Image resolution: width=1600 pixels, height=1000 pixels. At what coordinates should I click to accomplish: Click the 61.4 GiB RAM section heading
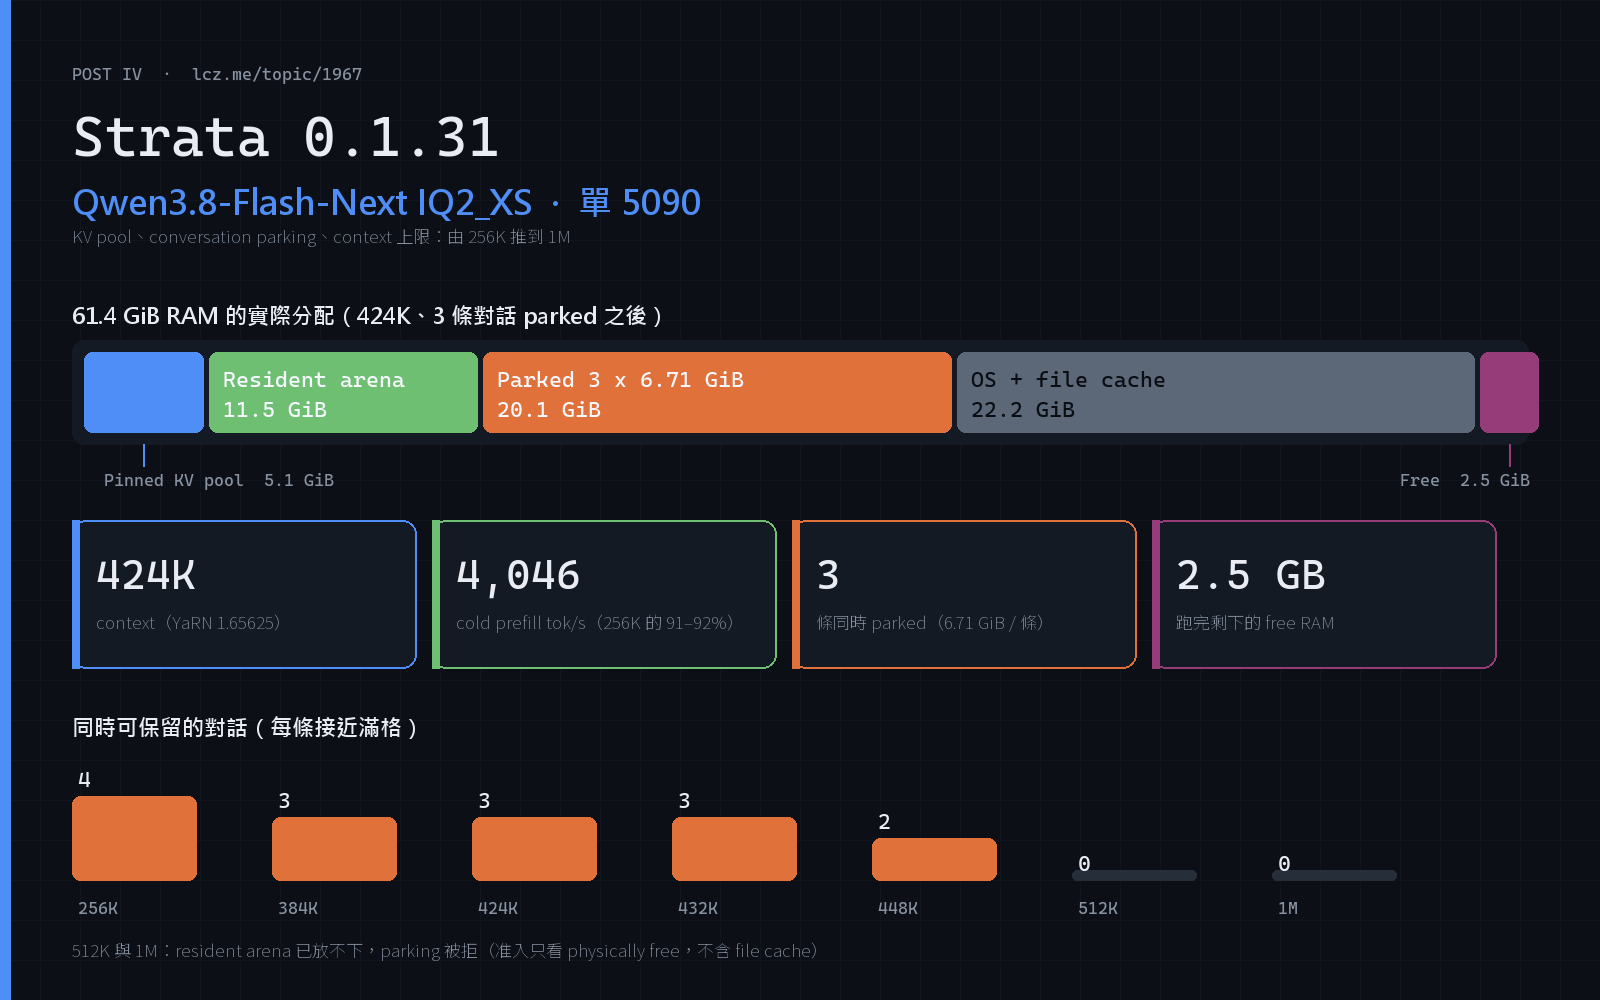(x=367, y=316)
